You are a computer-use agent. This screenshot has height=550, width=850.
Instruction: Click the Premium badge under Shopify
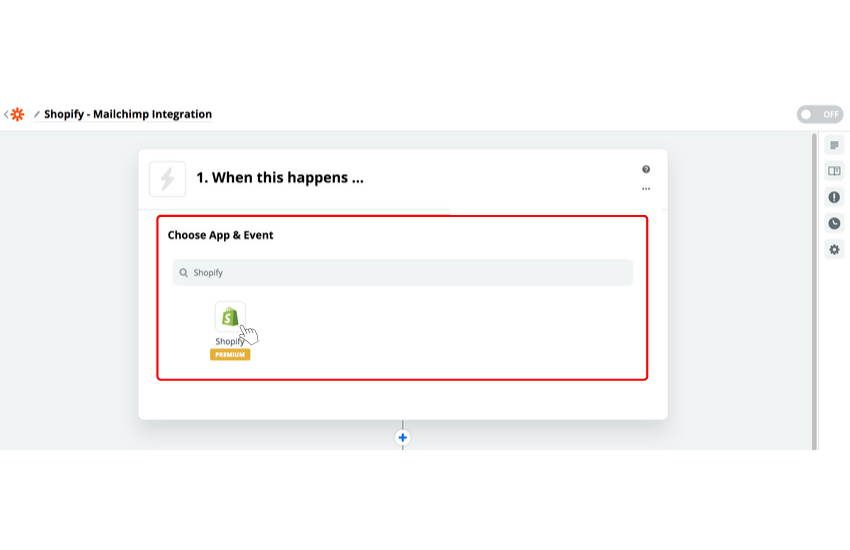[230, 354]
